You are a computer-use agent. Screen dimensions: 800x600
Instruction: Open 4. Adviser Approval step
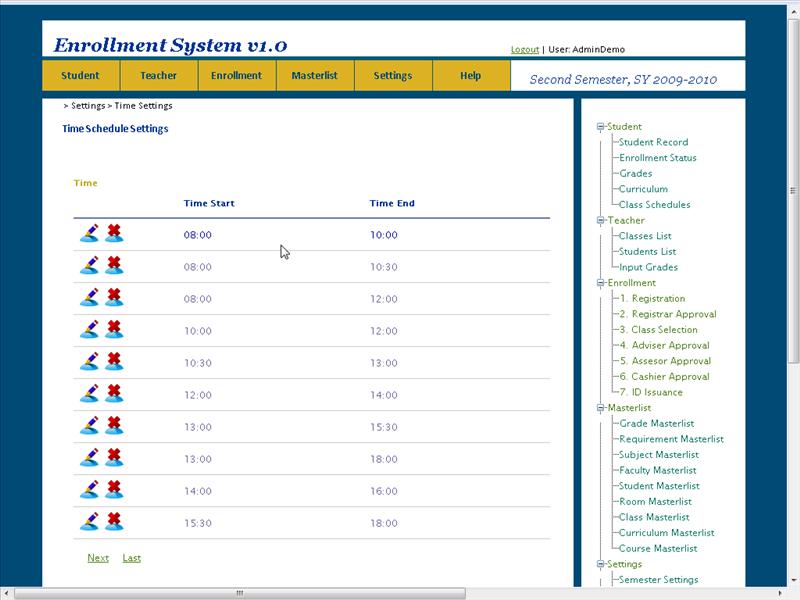pyautogui.click(x=664, y=345)
